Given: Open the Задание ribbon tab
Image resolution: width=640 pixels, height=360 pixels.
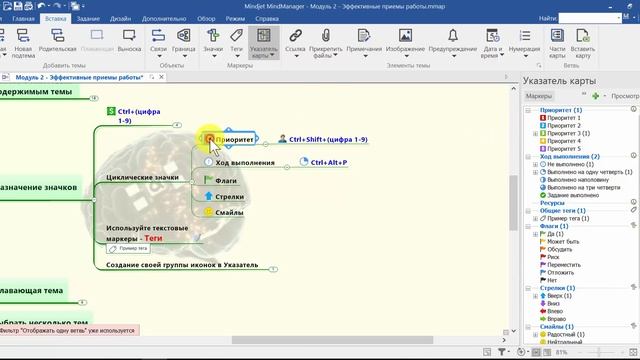Looking at the screenshot, I should pyautogui.click(x=88, y=19).
